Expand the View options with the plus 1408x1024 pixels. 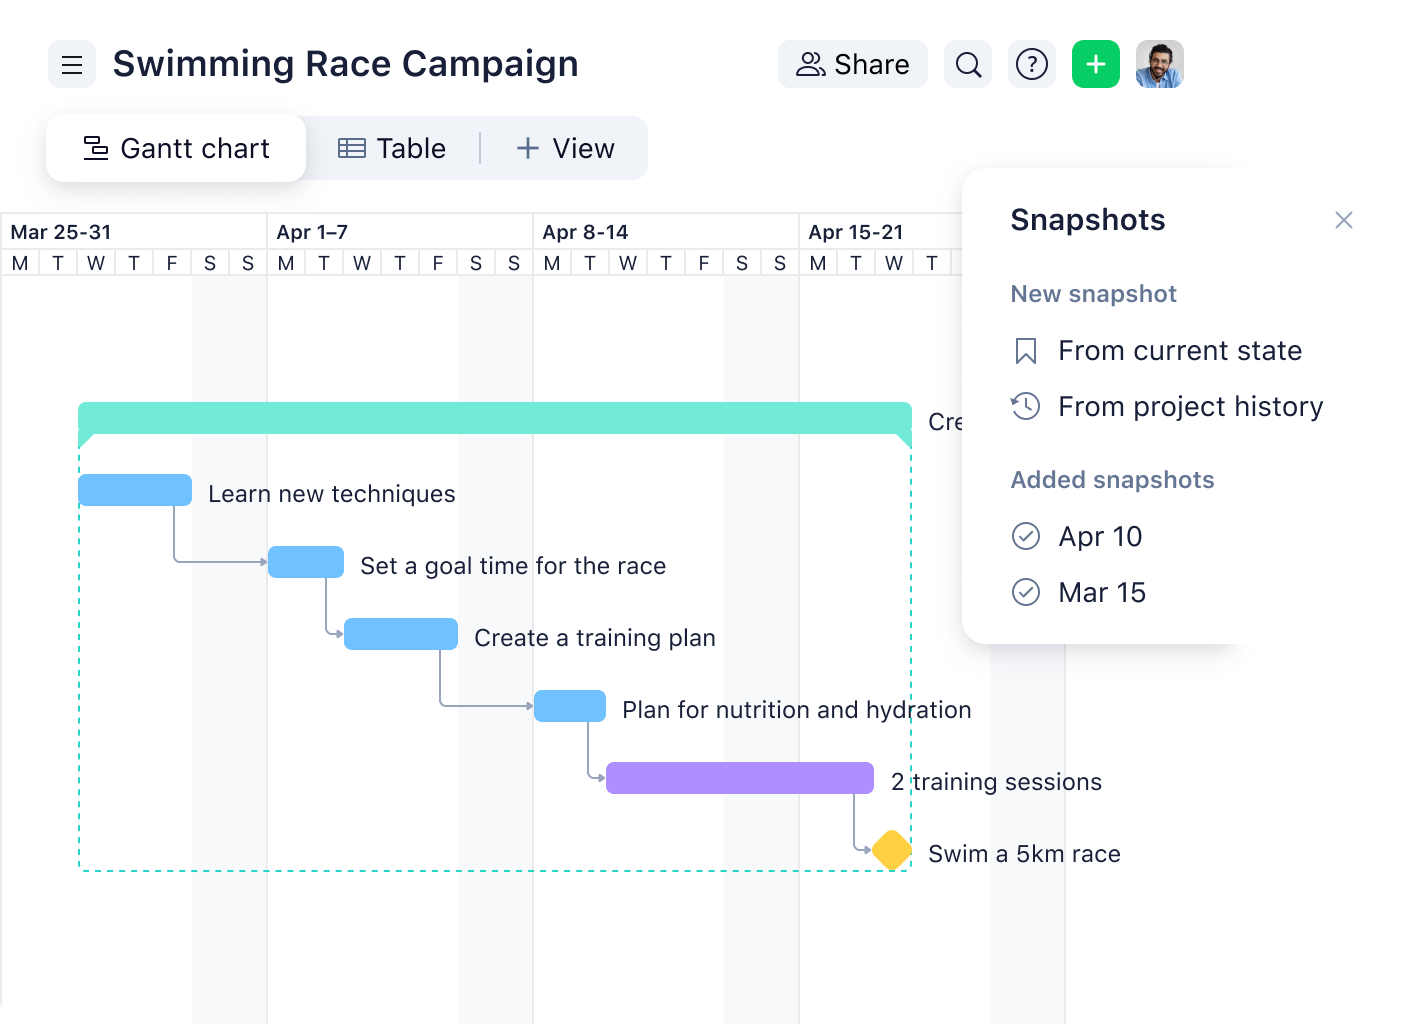pyautogui.click(x=527, y=148)
